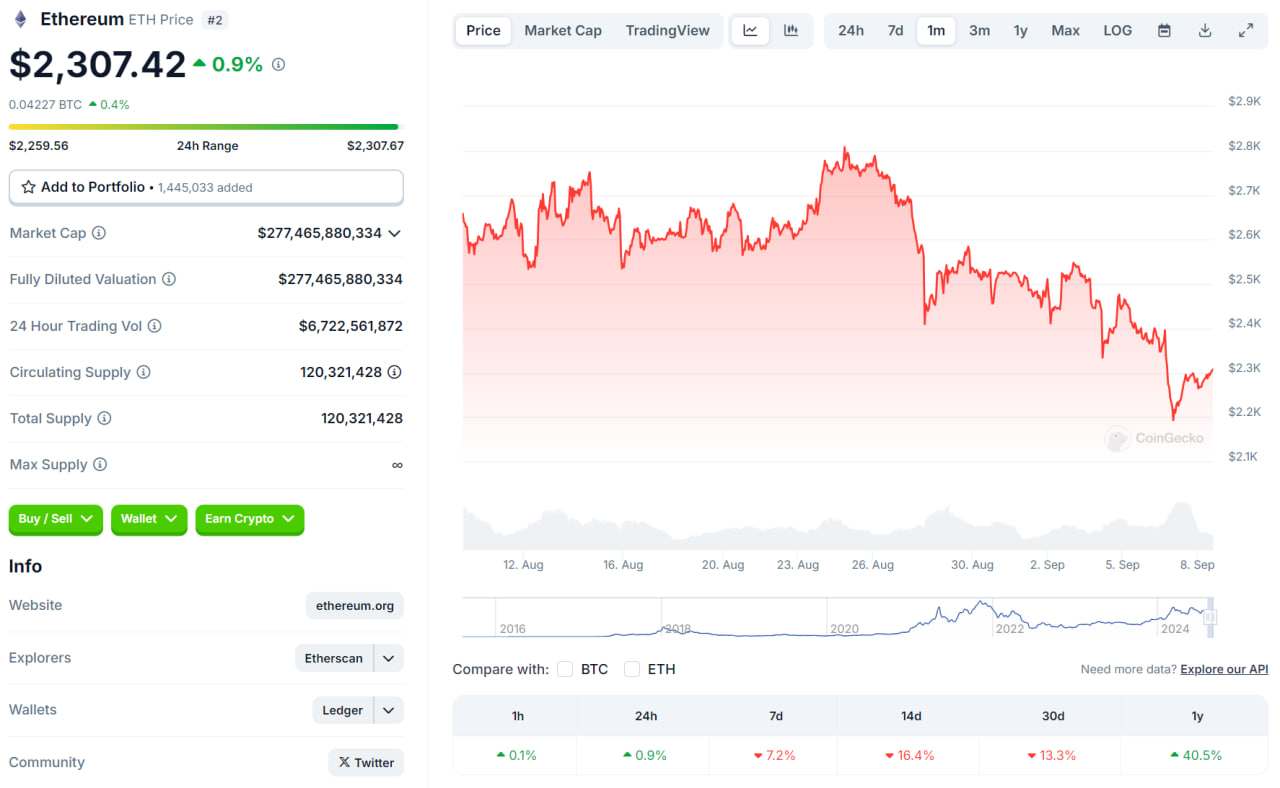Expand the Market Cap chevron
This screenshot has height=788, width=1280.
394,233
